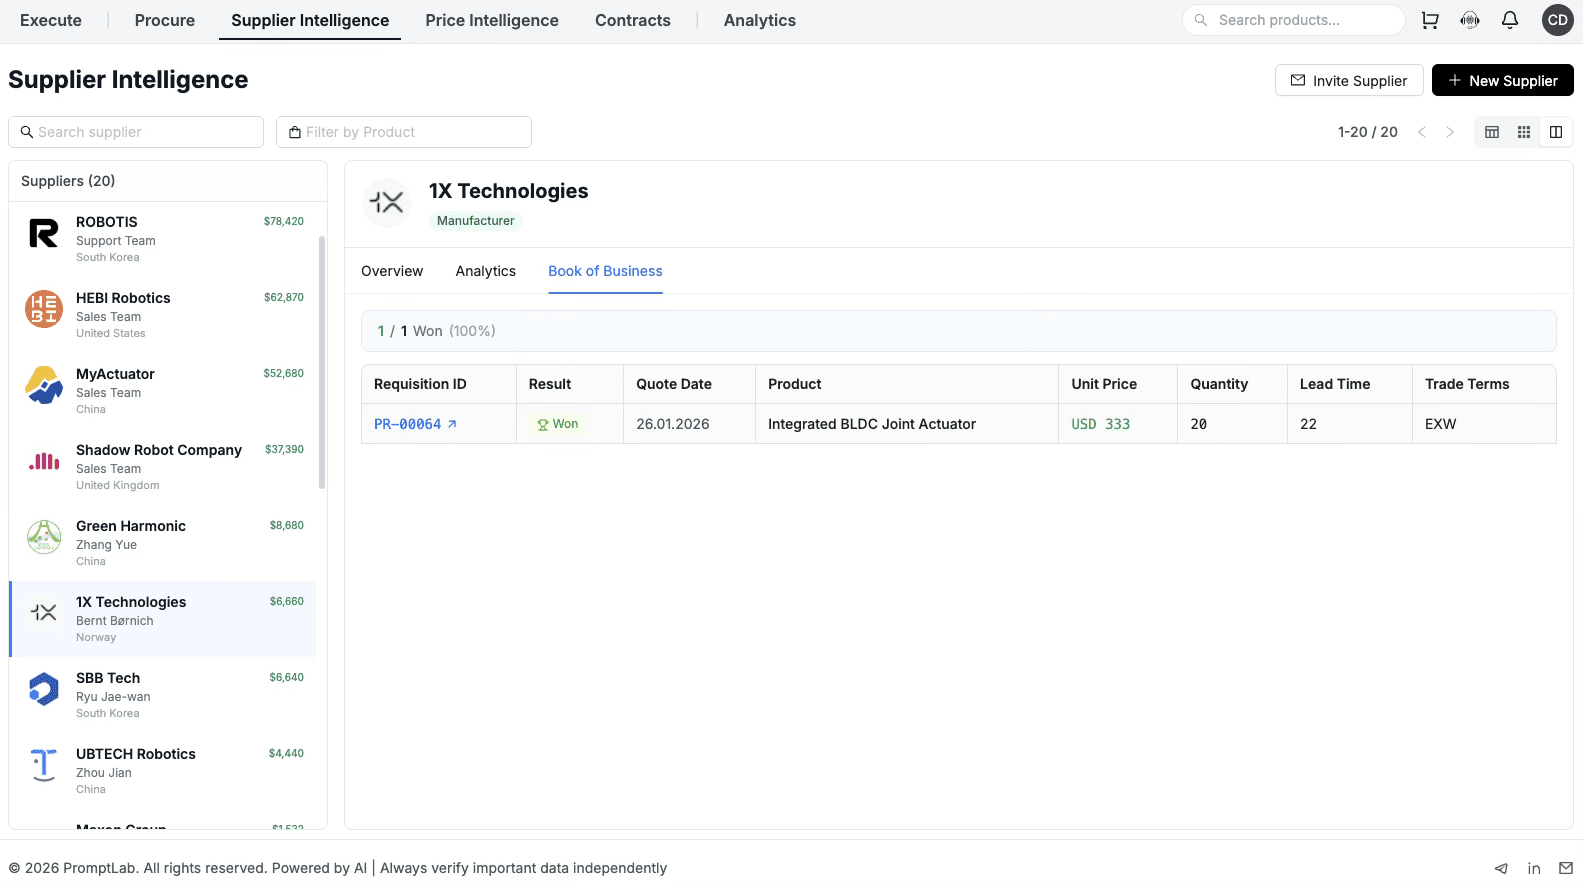Go to previous page of suppliers
1583x886 pixels.
coord(1421,132)
